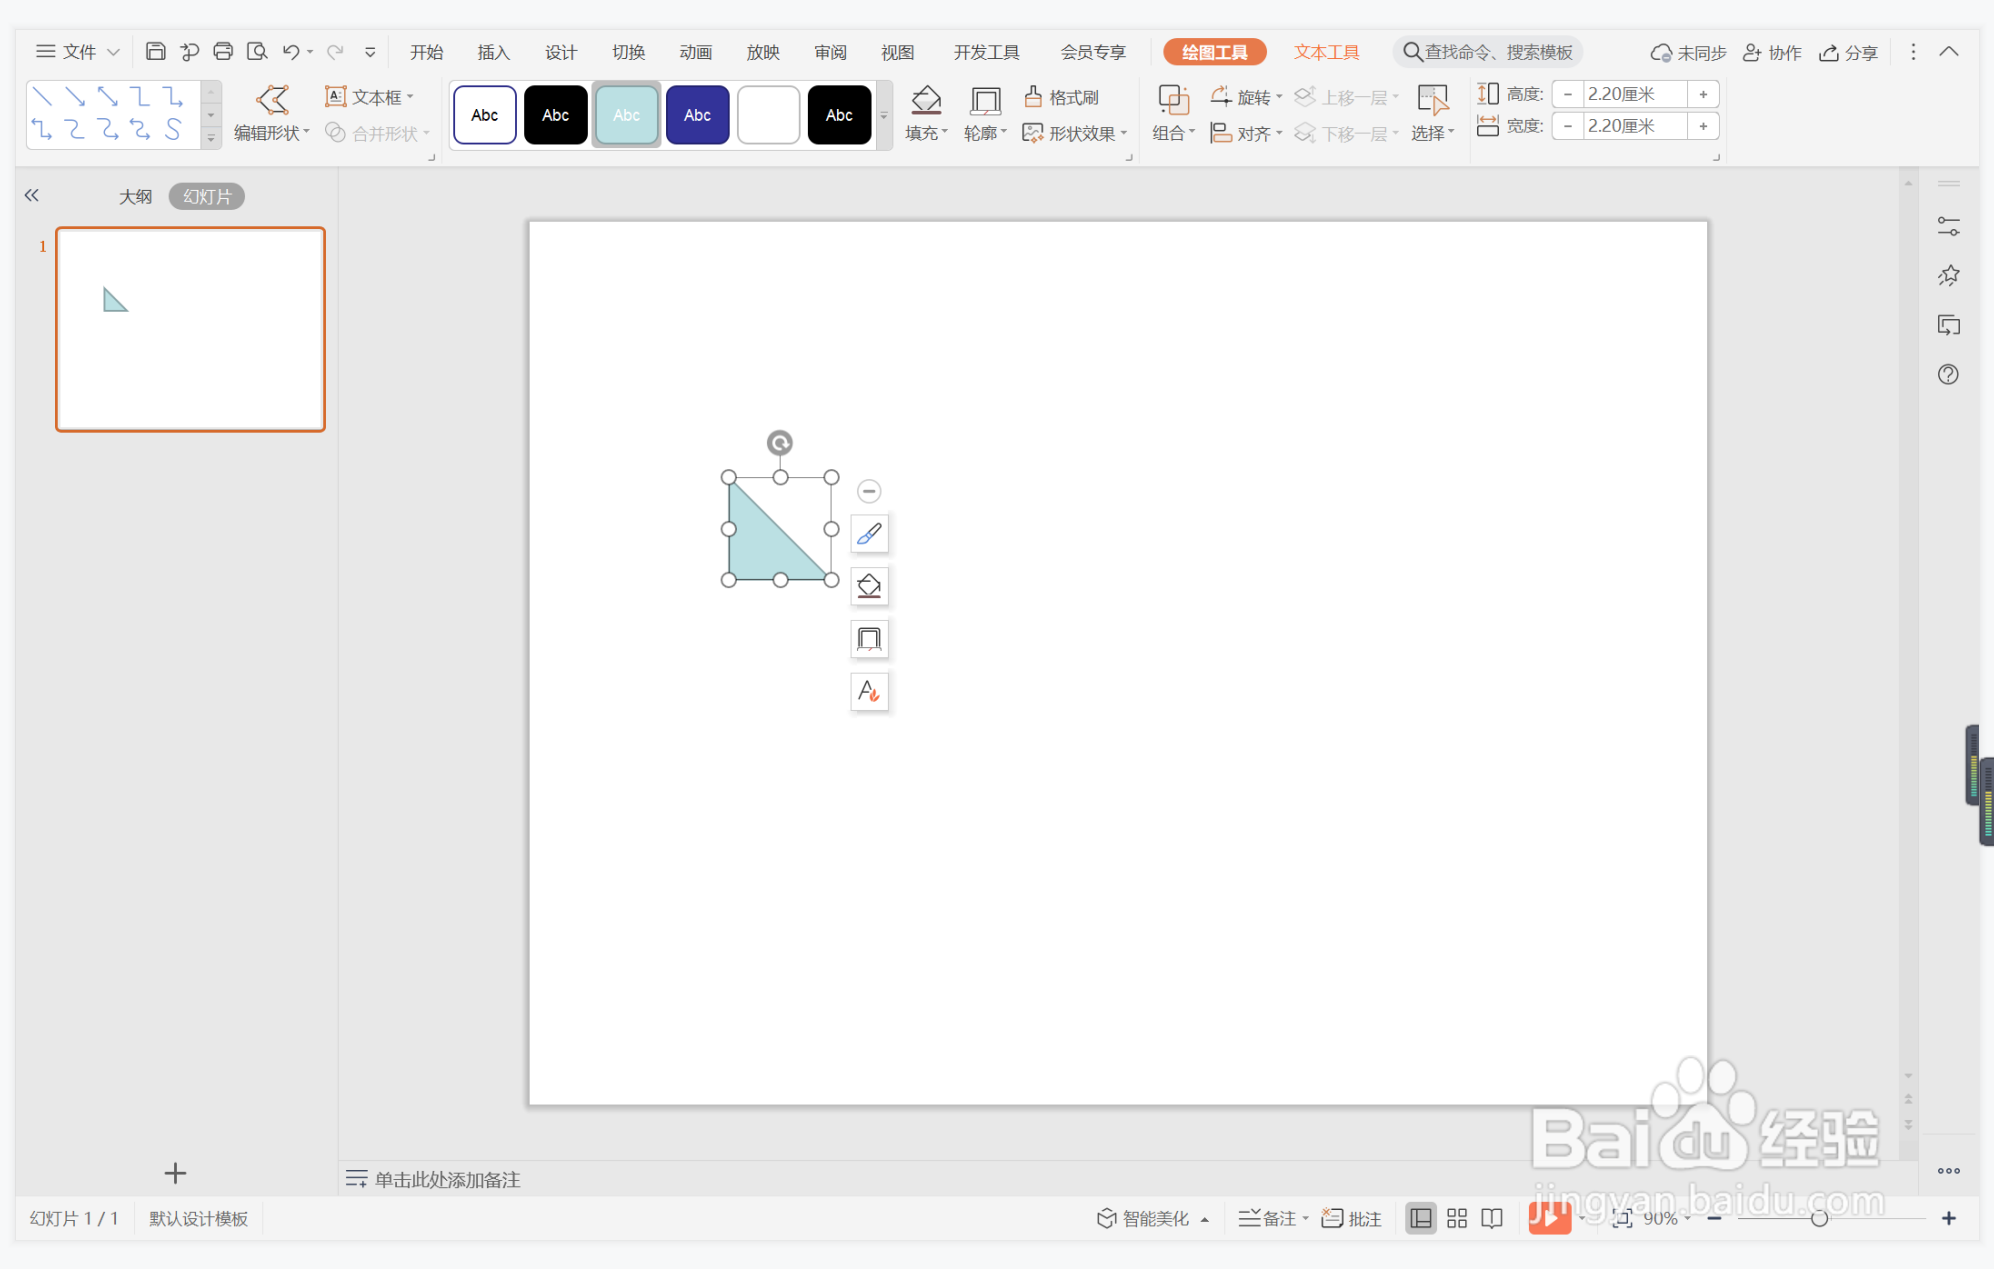Click the floating outline icon beside shape
Image resolution: width=1994 pixels, height=1269 pixels.
(869, 639)
